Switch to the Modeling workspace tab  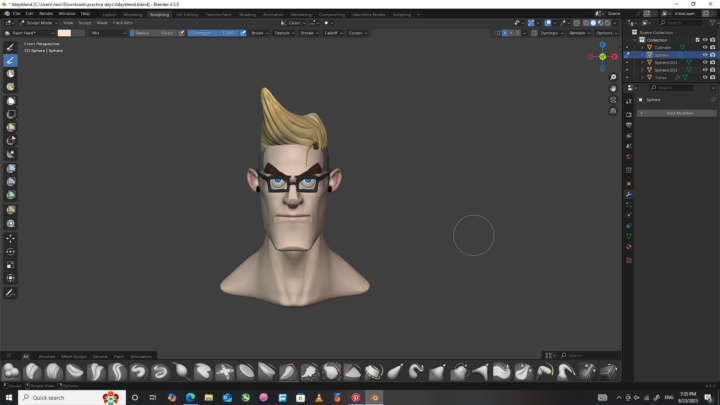133,15
